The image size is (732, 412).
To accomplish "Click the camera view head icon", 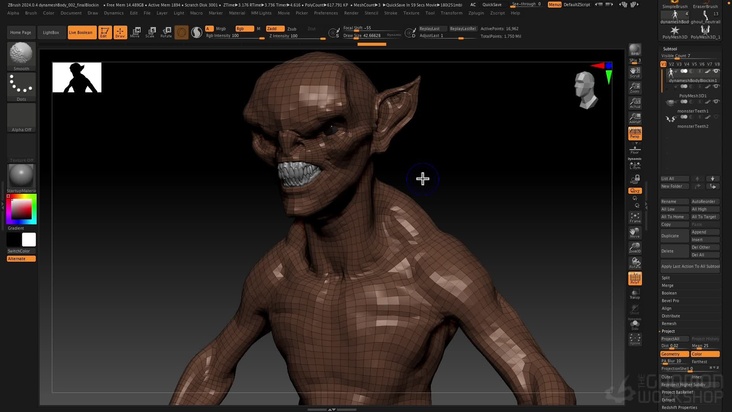I will (587, 90).
